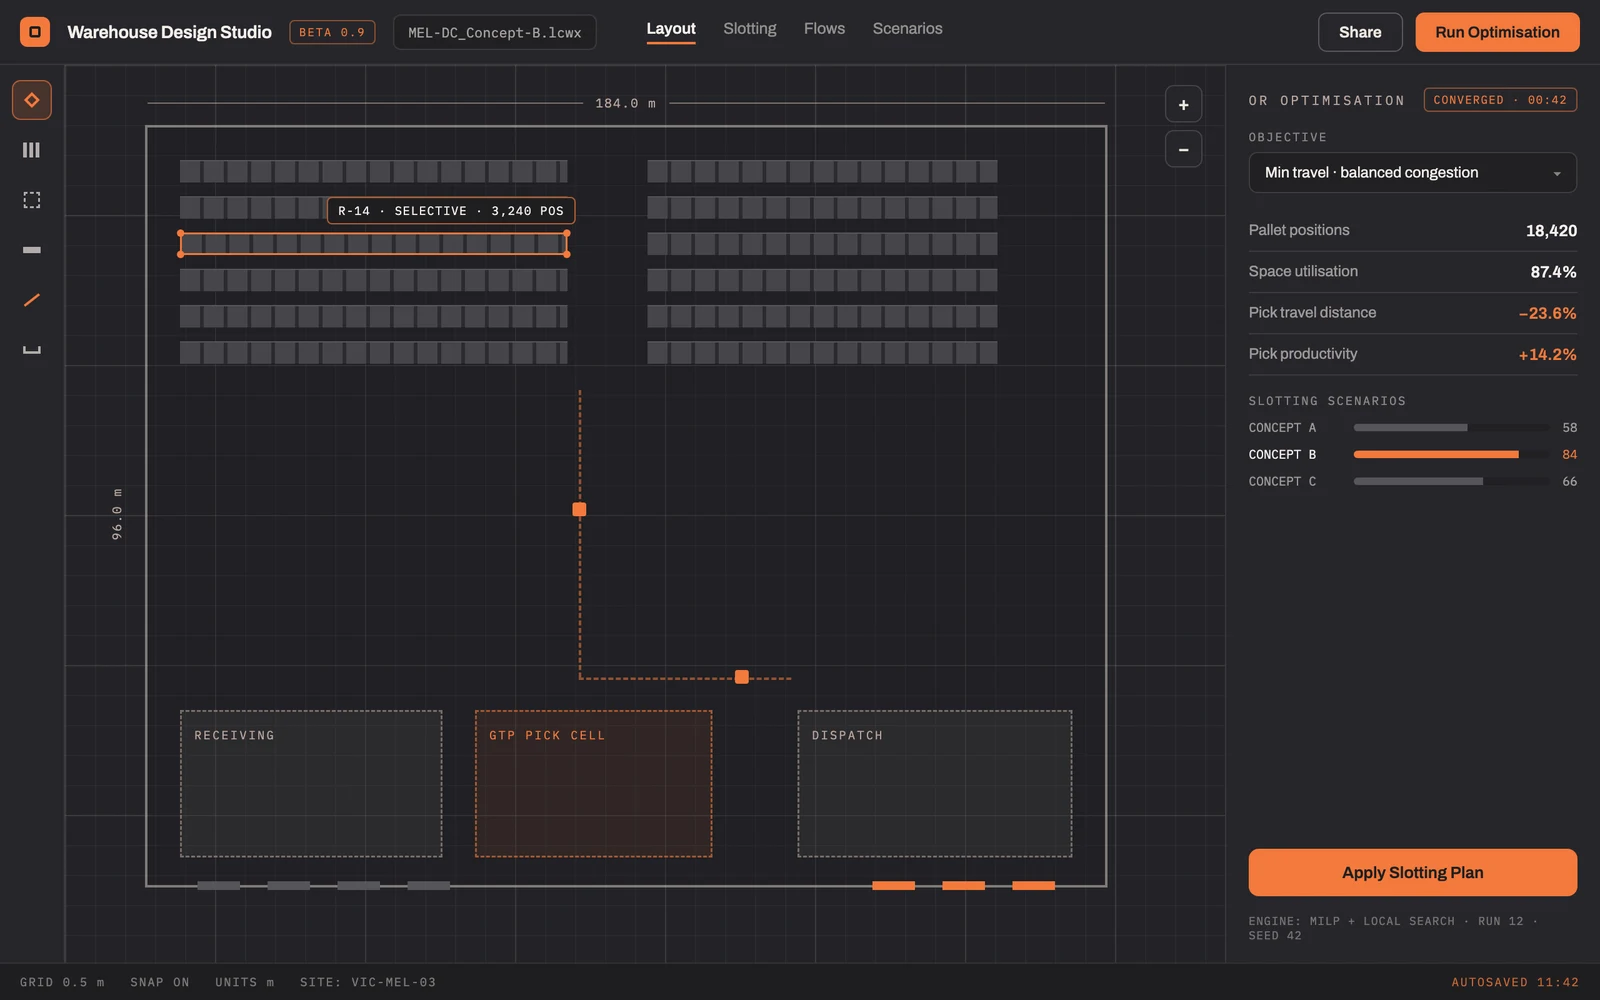
Task: Click the 96.0 m height dimension
Action: 117,514
